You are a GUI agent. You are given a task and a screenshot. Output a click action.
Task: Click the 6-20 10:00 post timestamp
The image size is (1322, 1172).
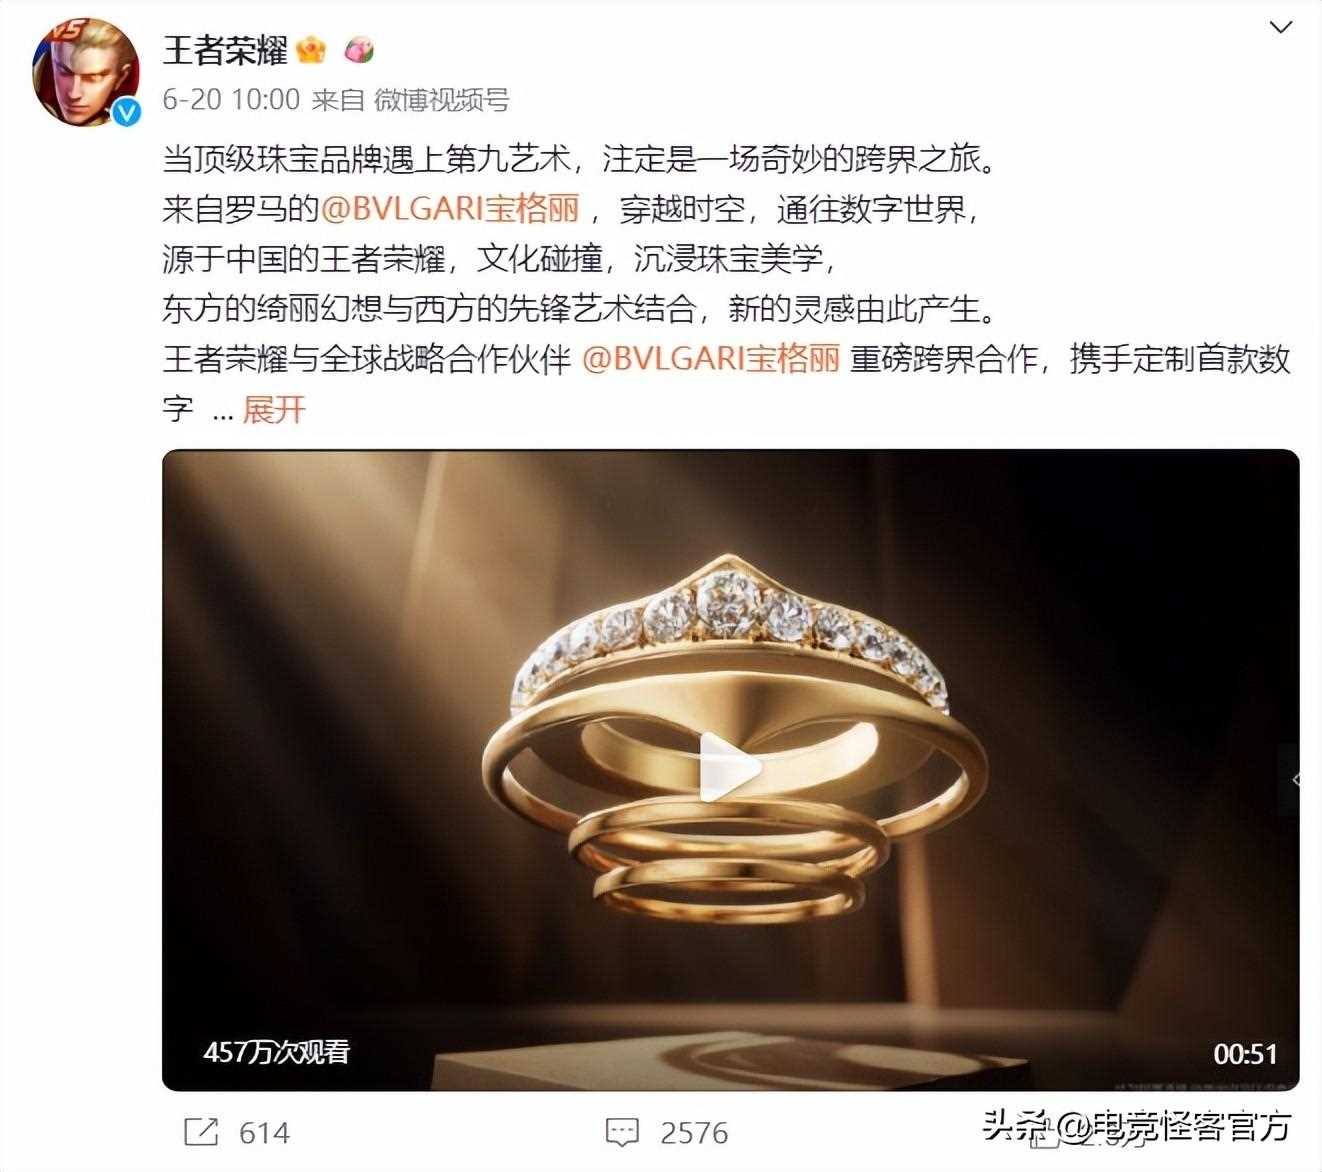point(231,100)
